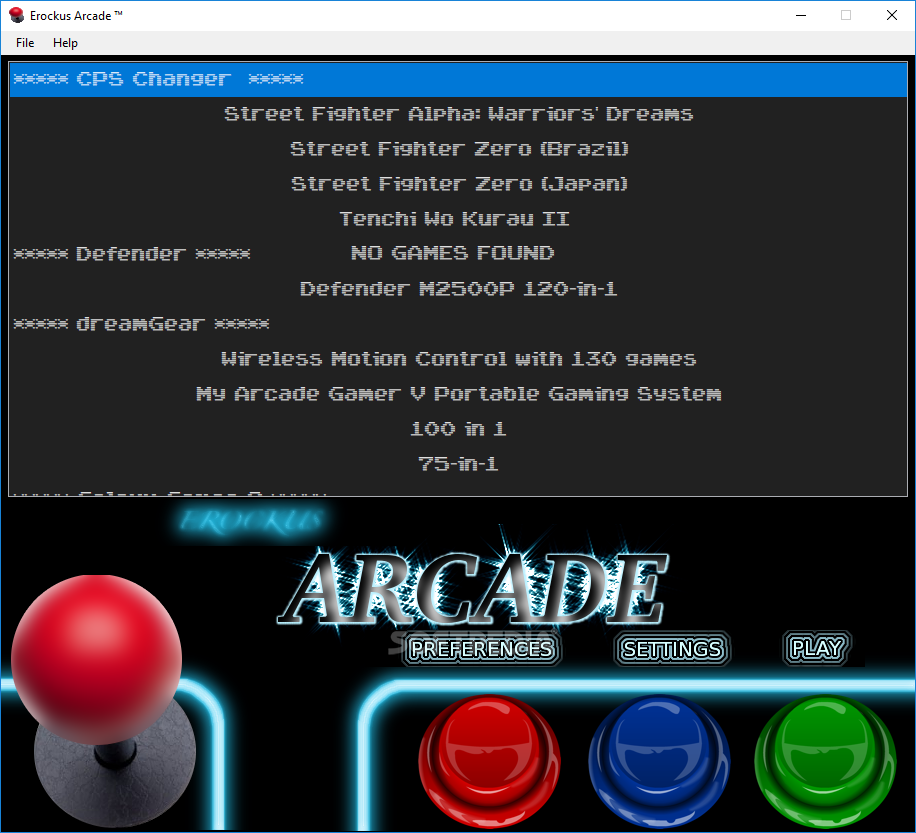Select the 100 in 1 entry
Image resolution: width=916 pixels, height=833 pixels.
[x=458, y=429]
